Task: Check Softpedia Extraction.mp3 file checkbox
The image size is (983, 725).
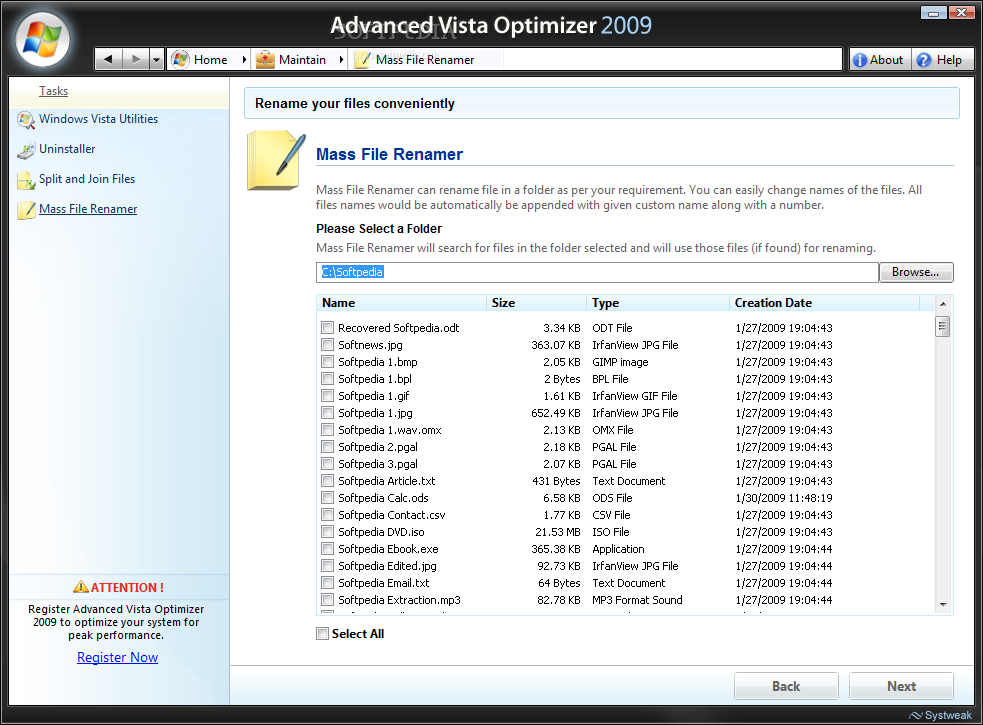Action: [x=327, y=600]
